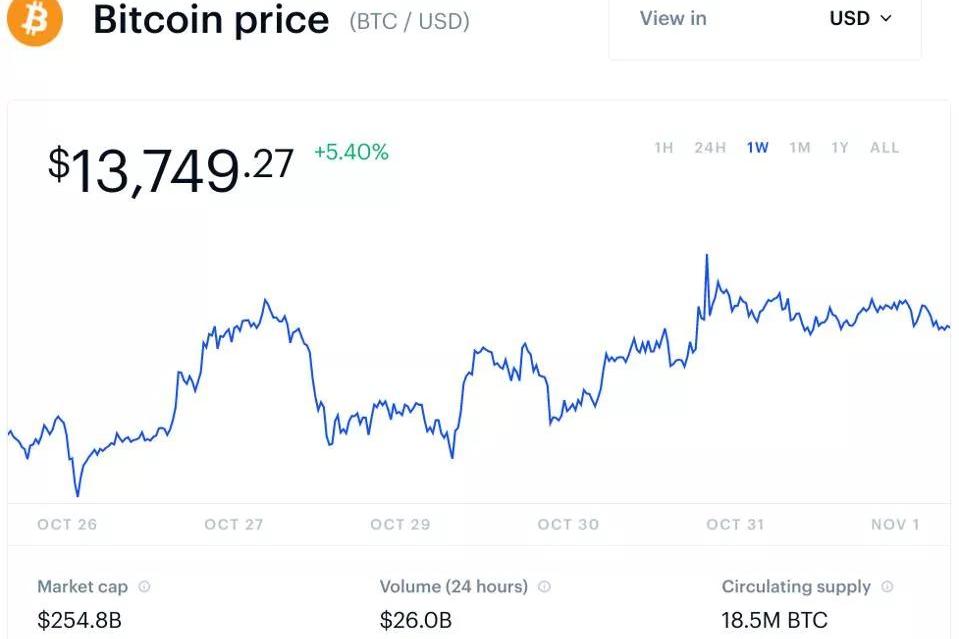Click the $254.8B market cap value
Screen dimensions: 959x639
[x=79, y=620]
